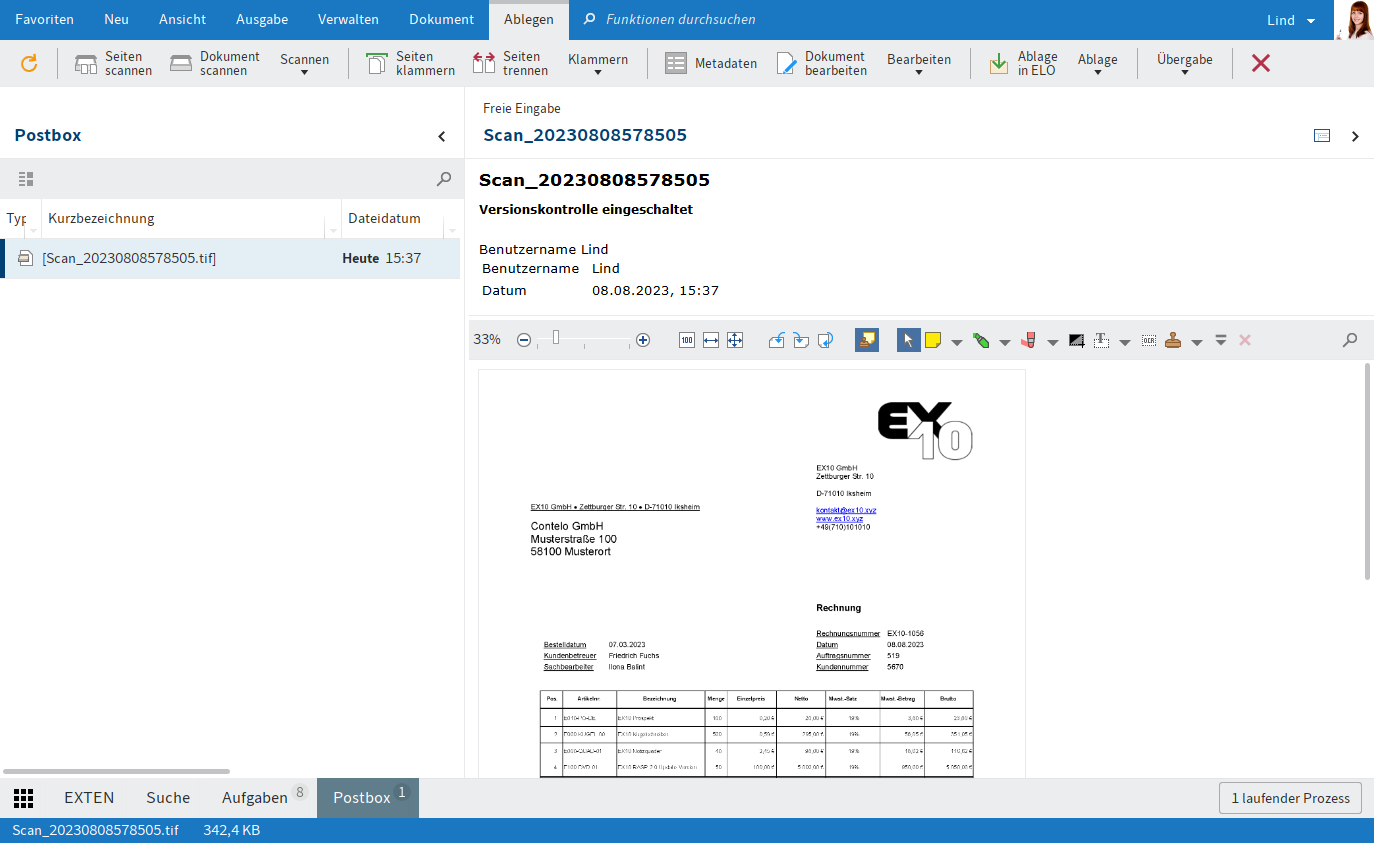The height and width of the screenshot is (843, 1374).
Task: Expand the Klammern dropdown
Action: click(x=597, y=64)
